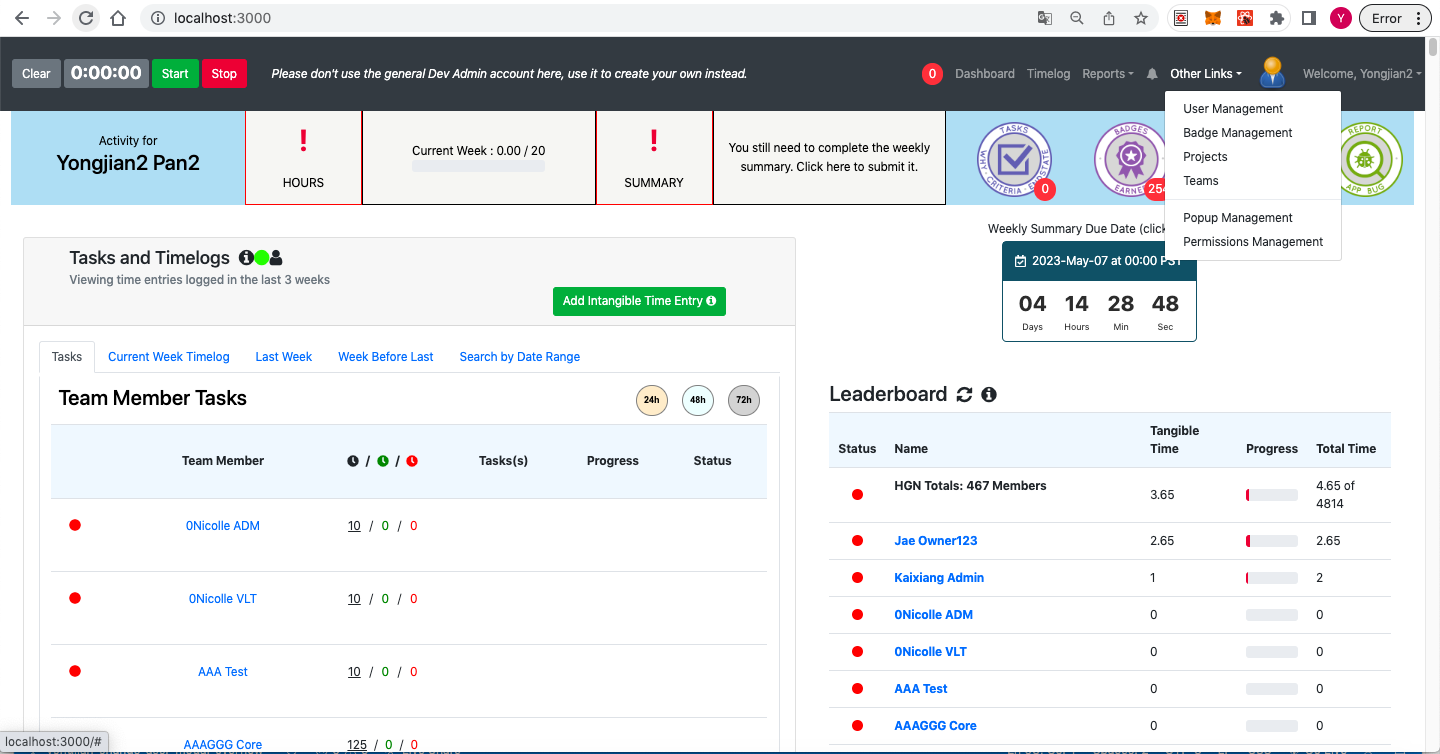The height and width of the screenshot is (754, 1440).
Task: Click the Tasks and Timelogs info icon
Action: coord(246,258)
